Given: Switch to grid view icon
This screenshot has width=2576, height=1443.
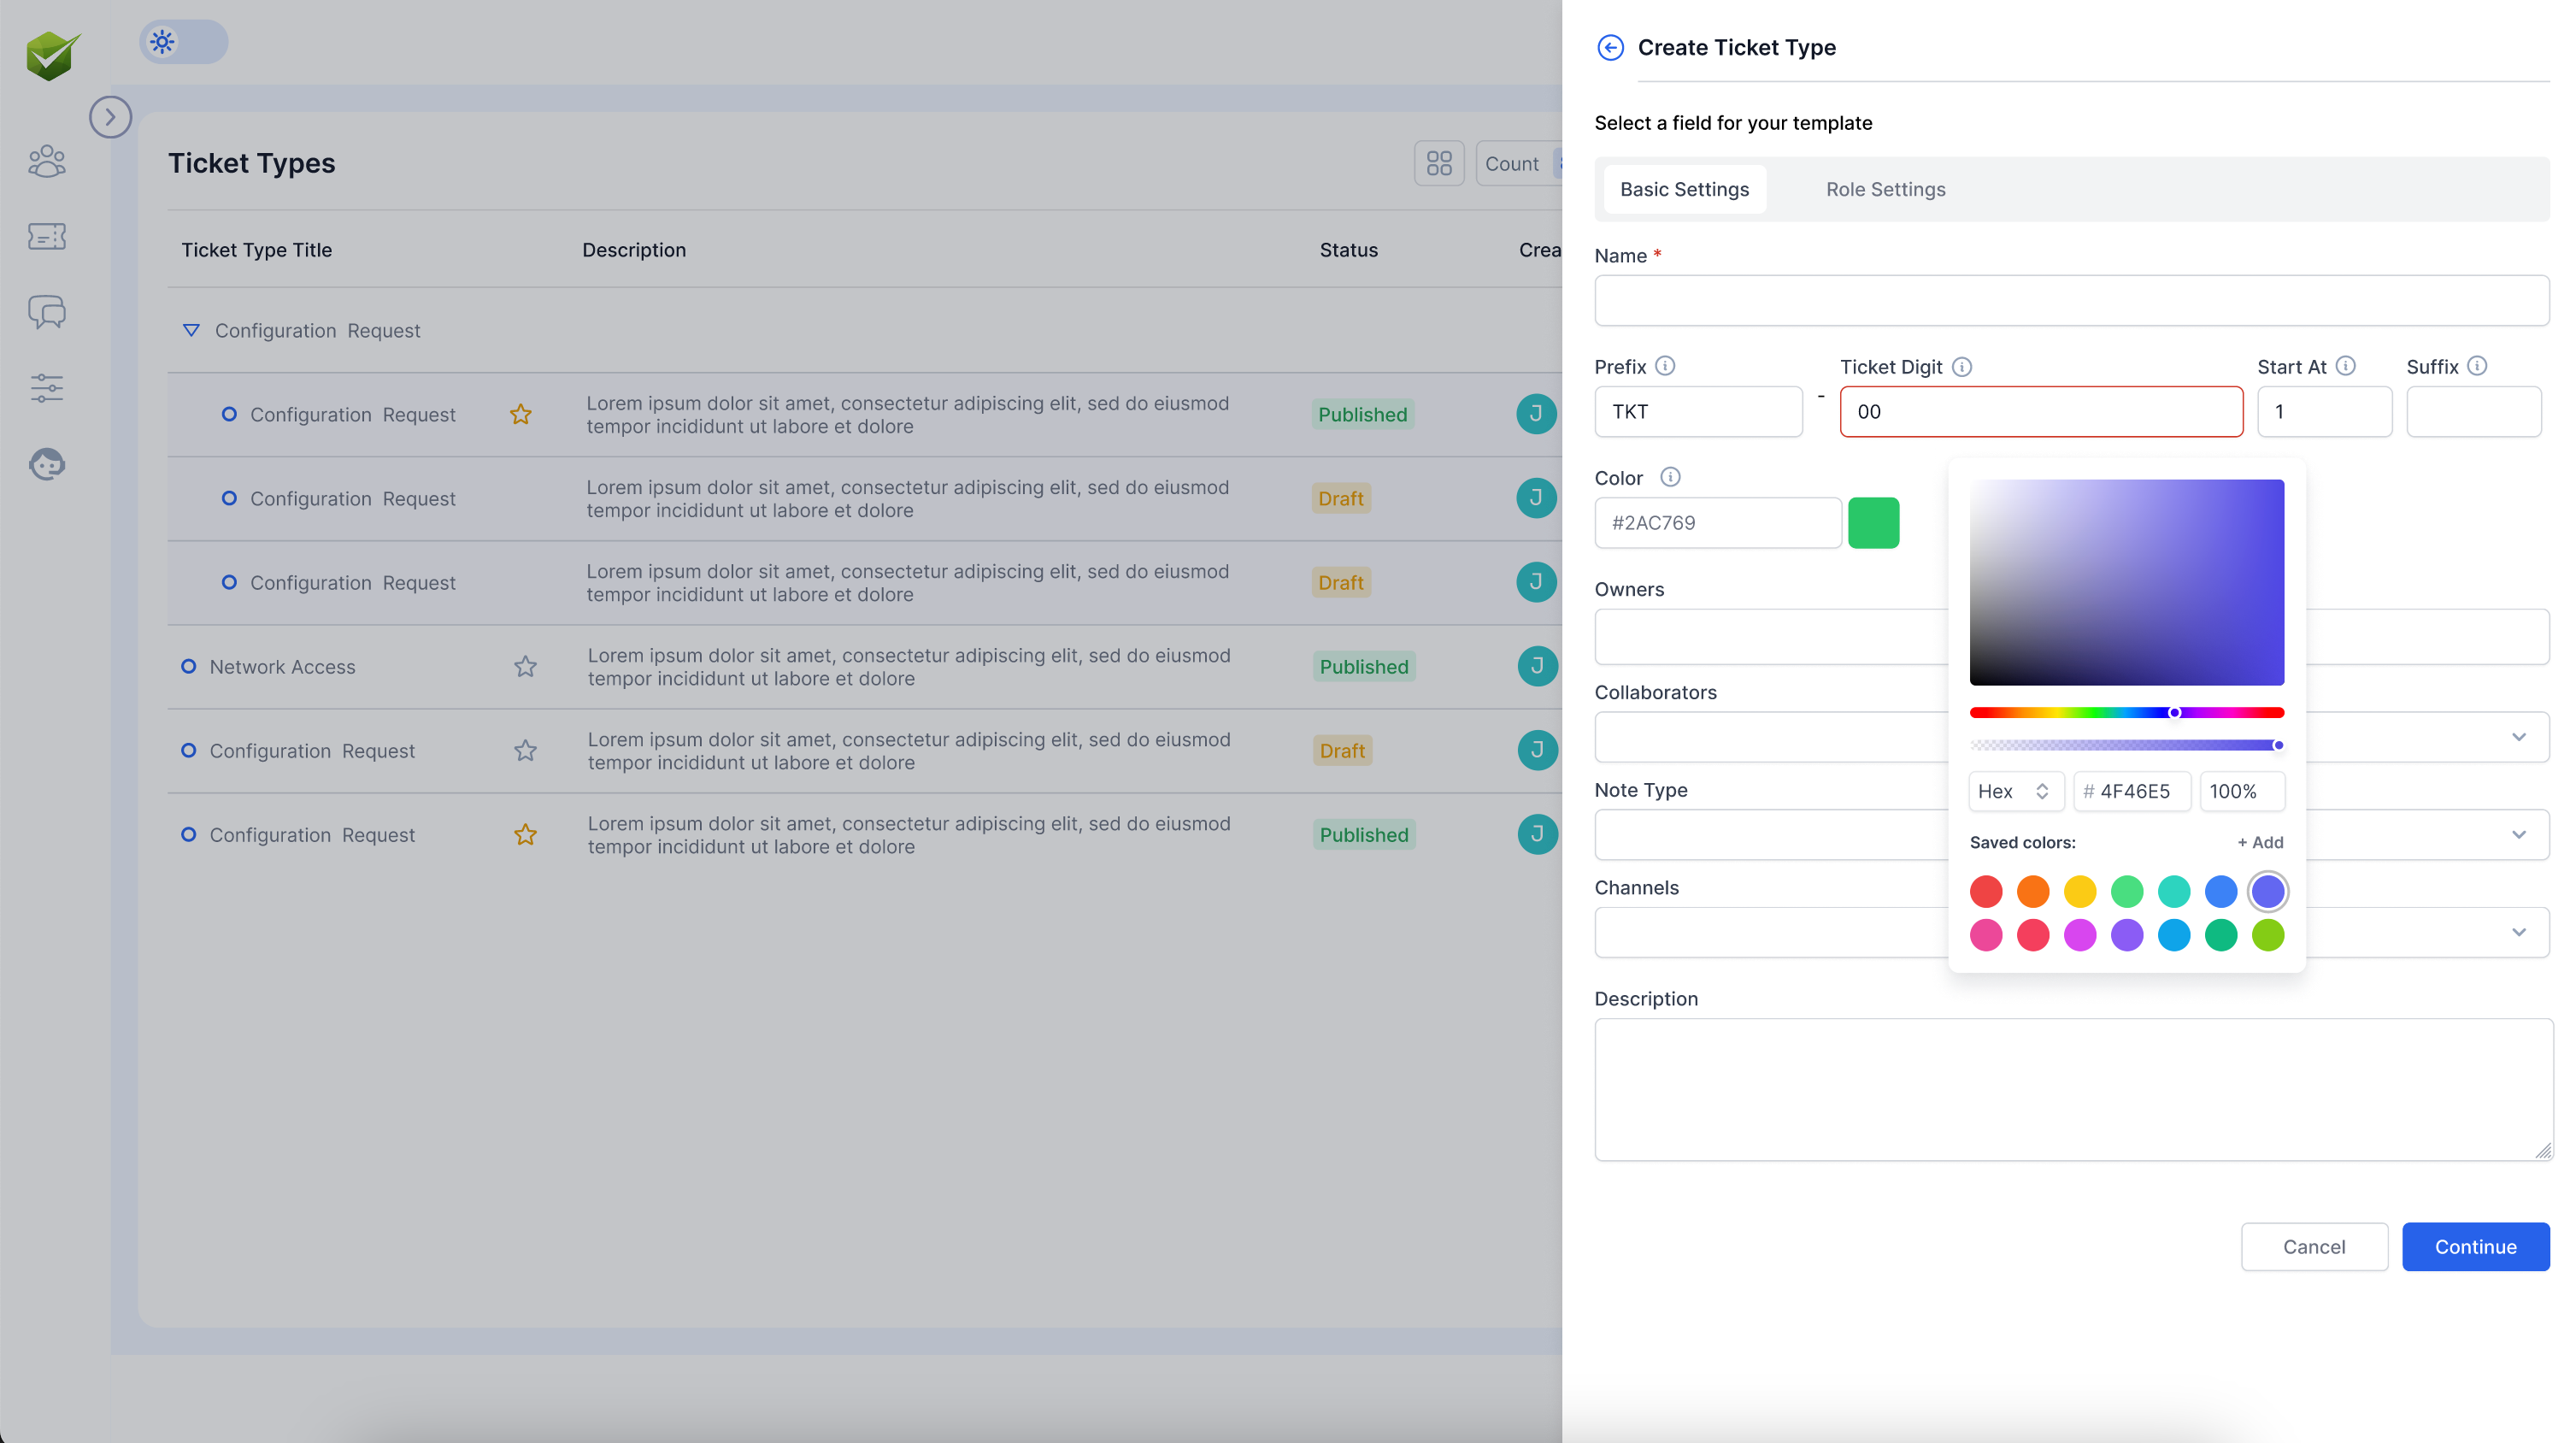Looking at the screenshot, I should click(1439, 163).
